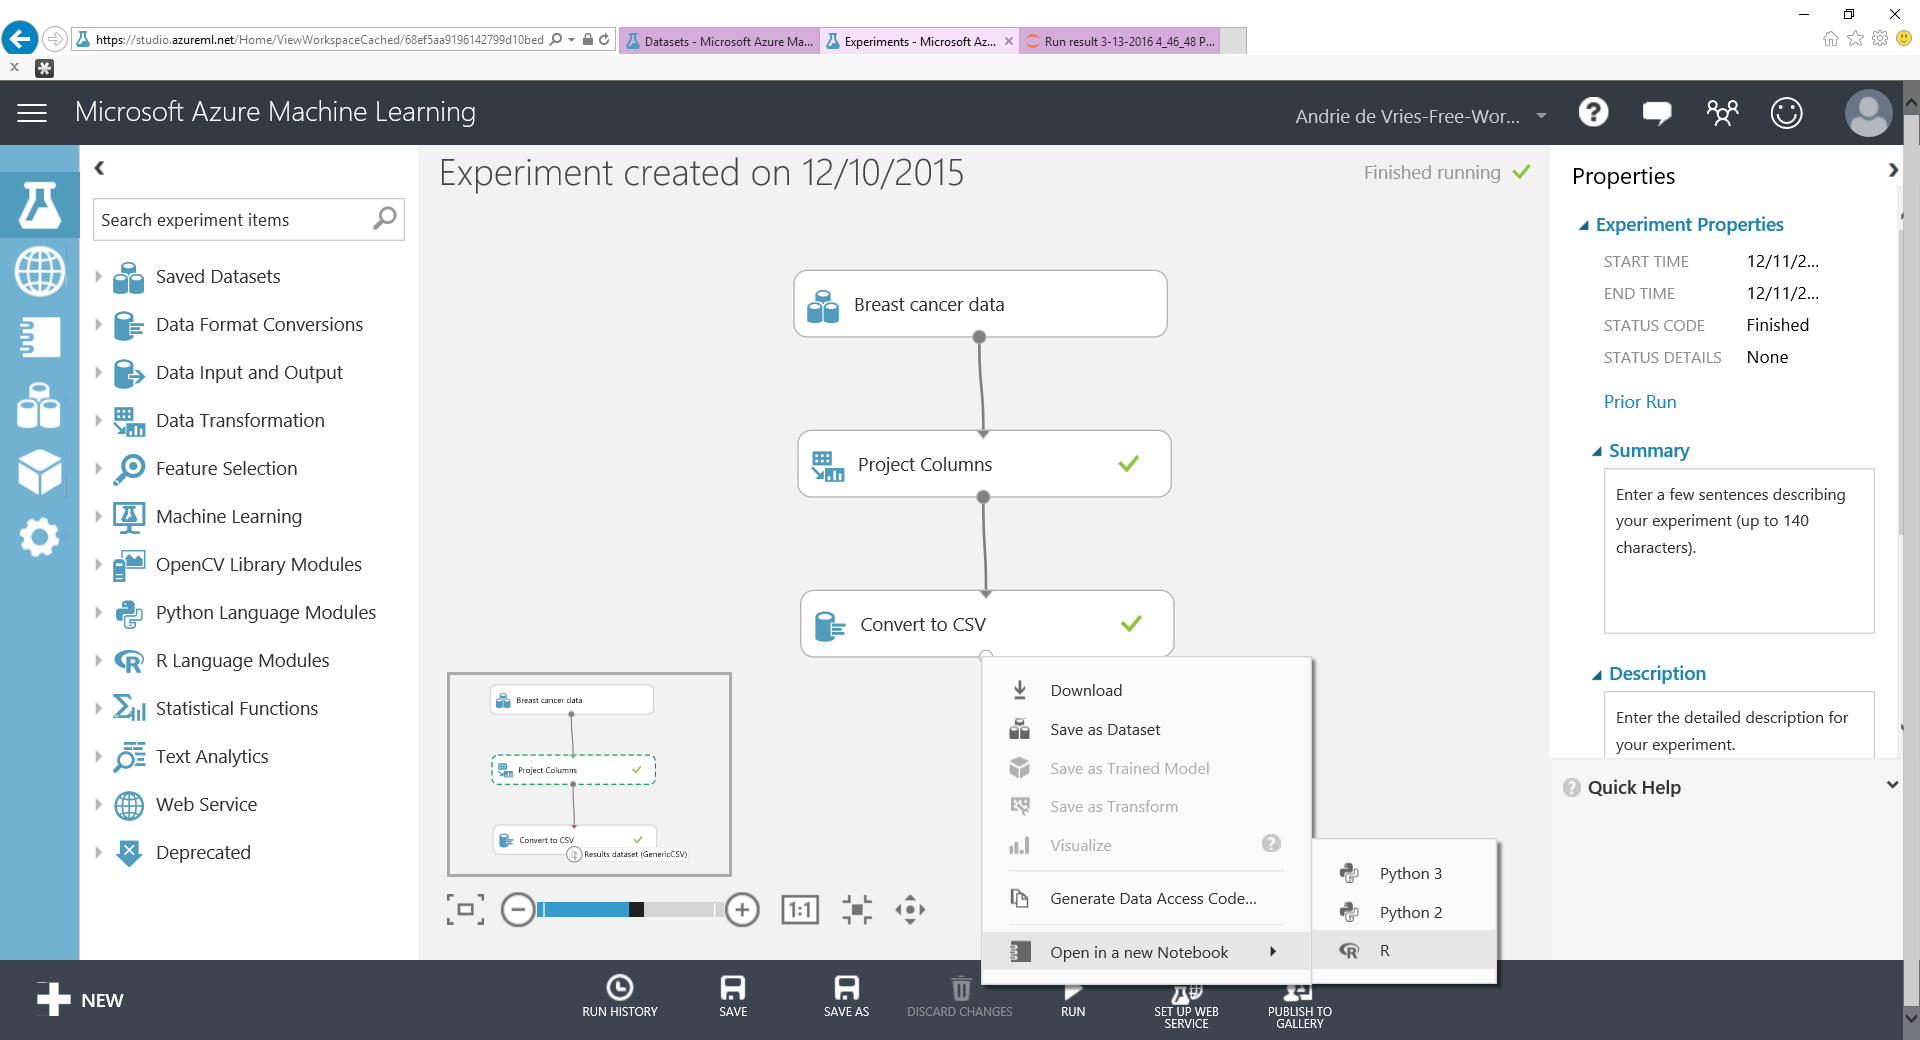Click zoom in plus button
Viewport: 1920px width, 1040px height.
click(741, 909)
